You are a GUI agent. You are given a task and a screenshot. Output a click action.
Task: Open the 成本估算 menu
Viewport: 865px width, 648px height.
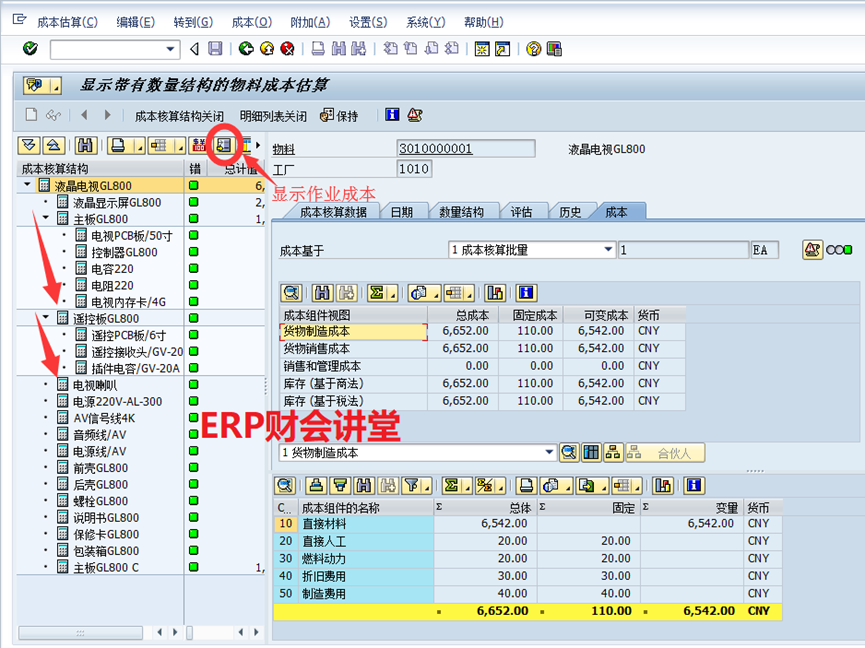click(x=67, y=22)
